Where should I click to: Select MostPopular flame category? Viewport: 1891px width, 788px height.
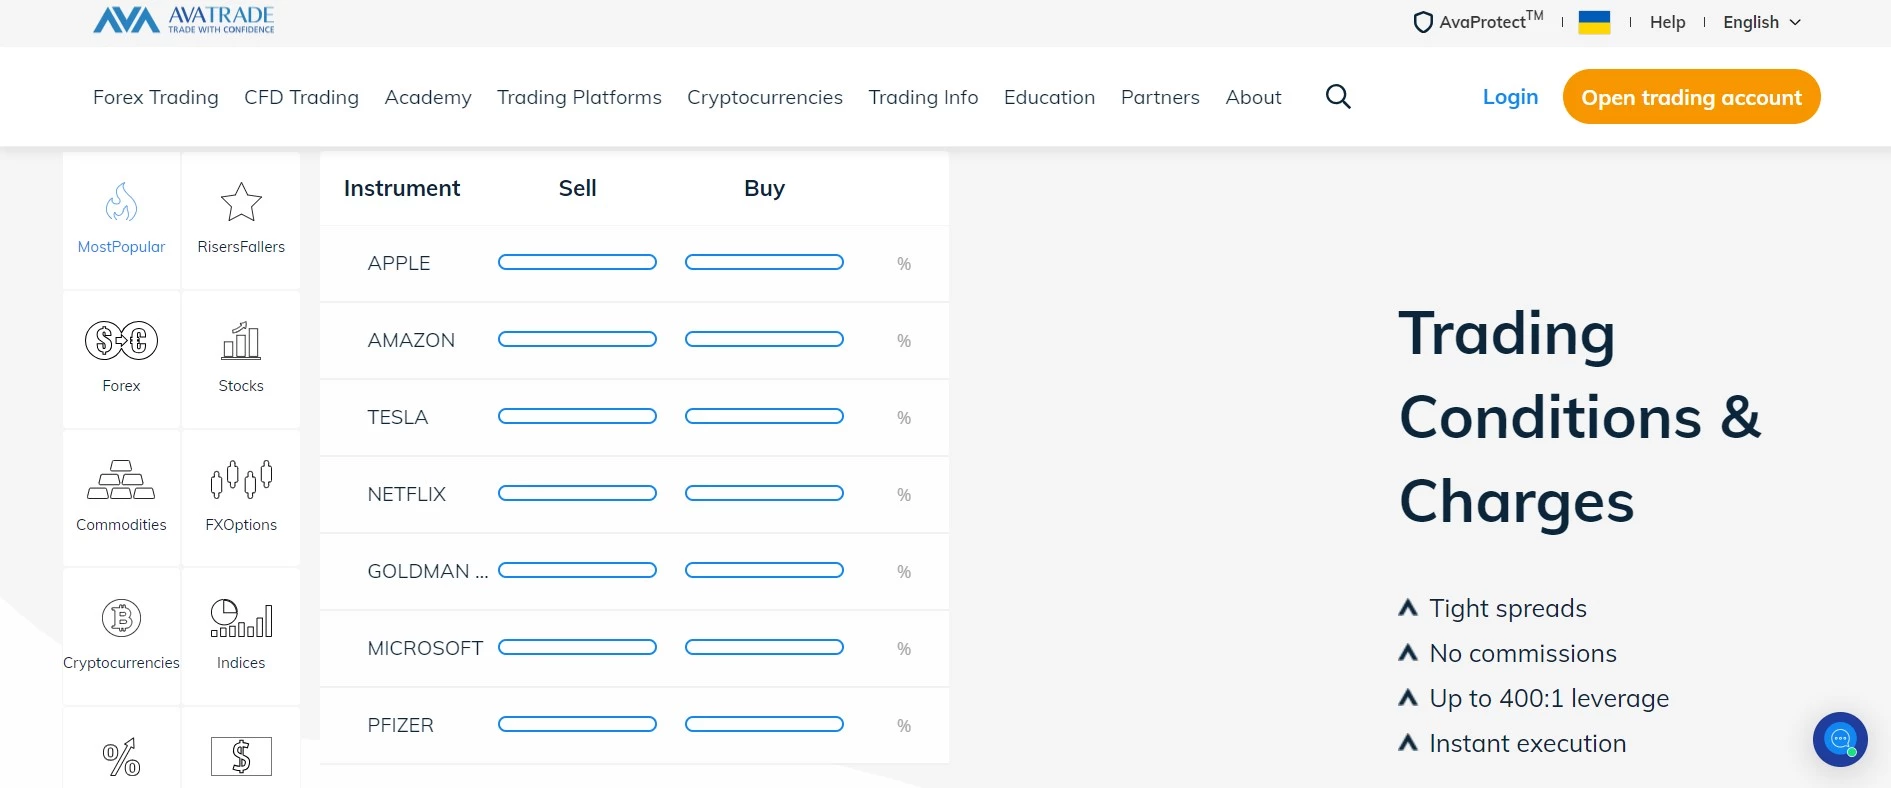(121, 220)
